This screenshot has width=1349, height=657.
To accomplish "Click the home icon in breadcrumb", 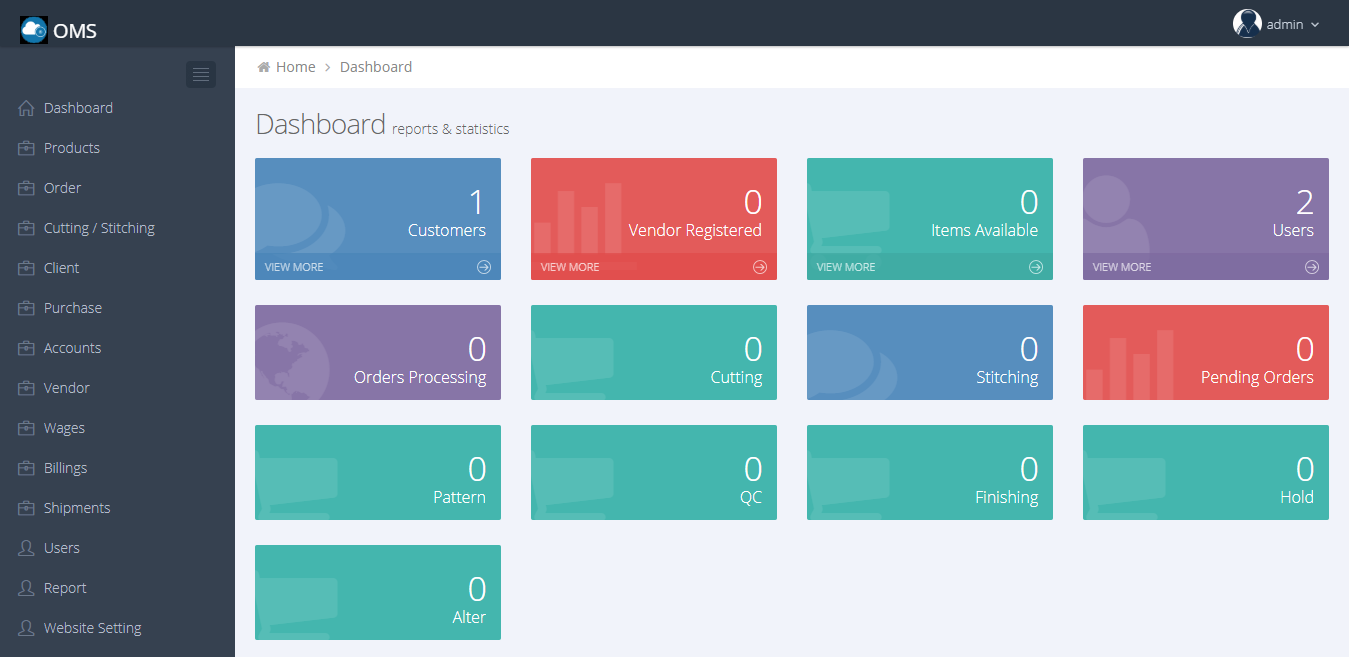I will (x=264, y=67).
